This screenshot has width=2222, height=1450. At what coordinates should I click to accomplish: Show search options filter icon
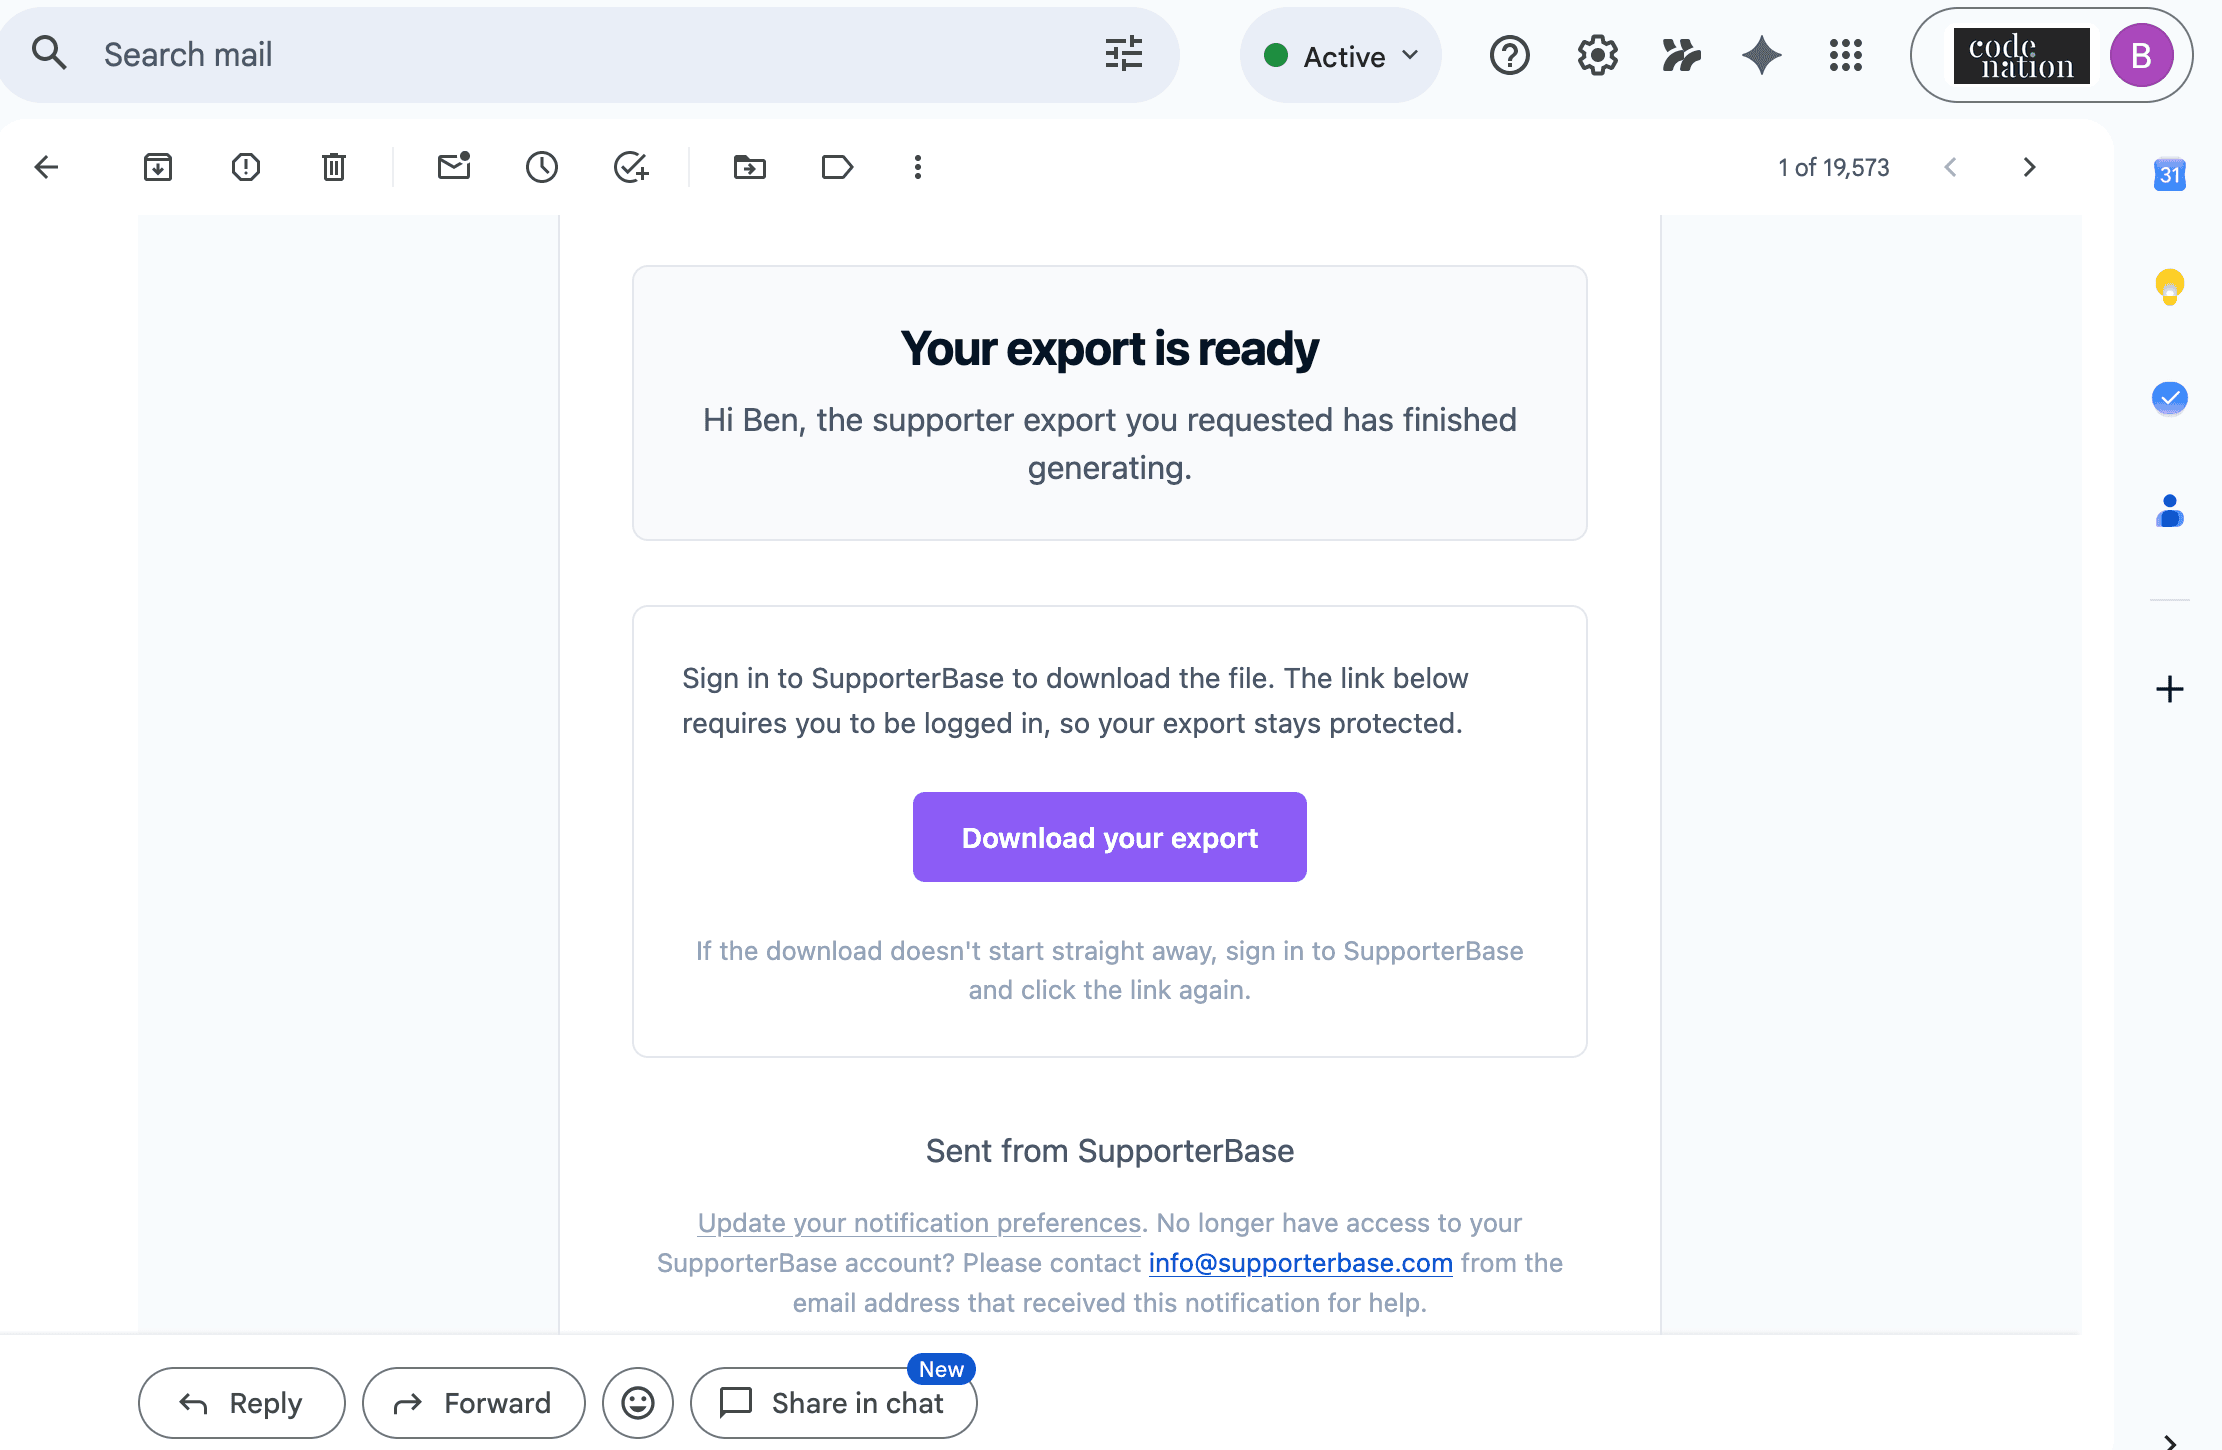point(1124,54)
